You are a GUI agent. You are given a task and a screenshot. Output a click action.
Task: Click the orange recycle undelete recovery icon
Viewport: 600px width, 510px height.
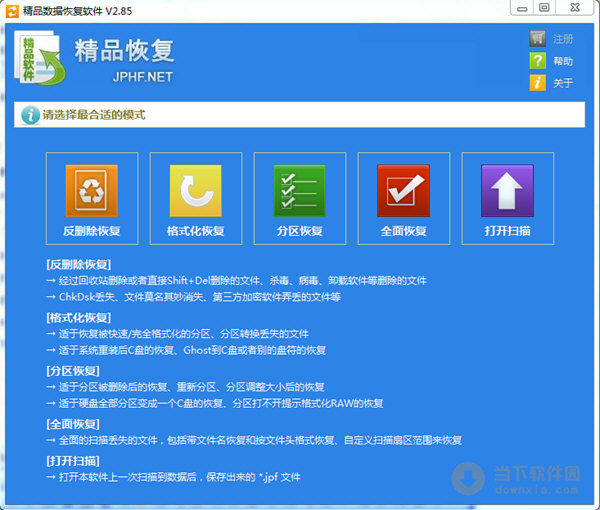point(91,191)
